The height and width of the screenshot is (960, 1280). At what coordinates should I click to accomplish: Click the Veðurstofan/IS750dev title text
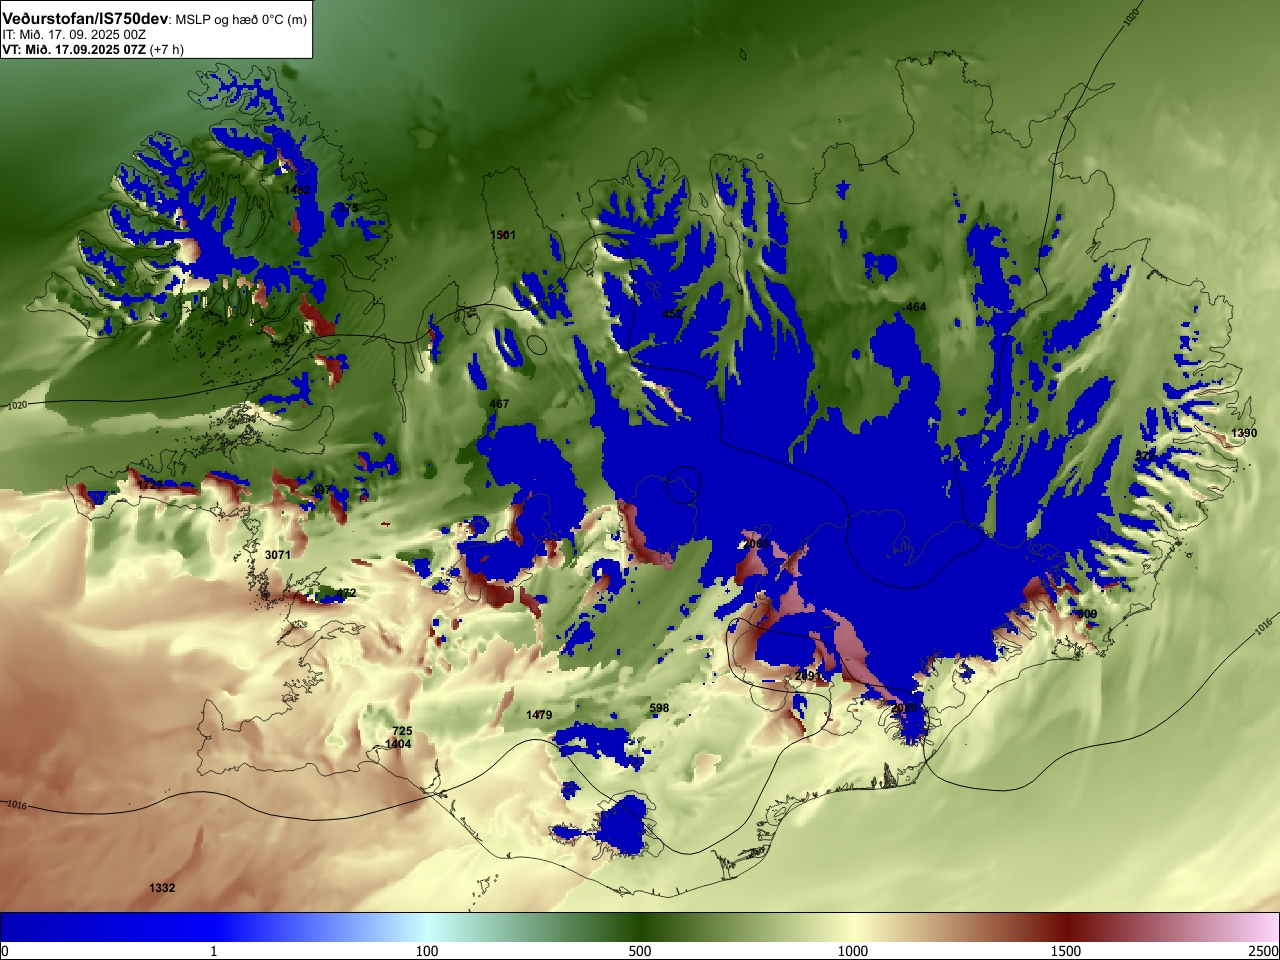click(85, 19)
